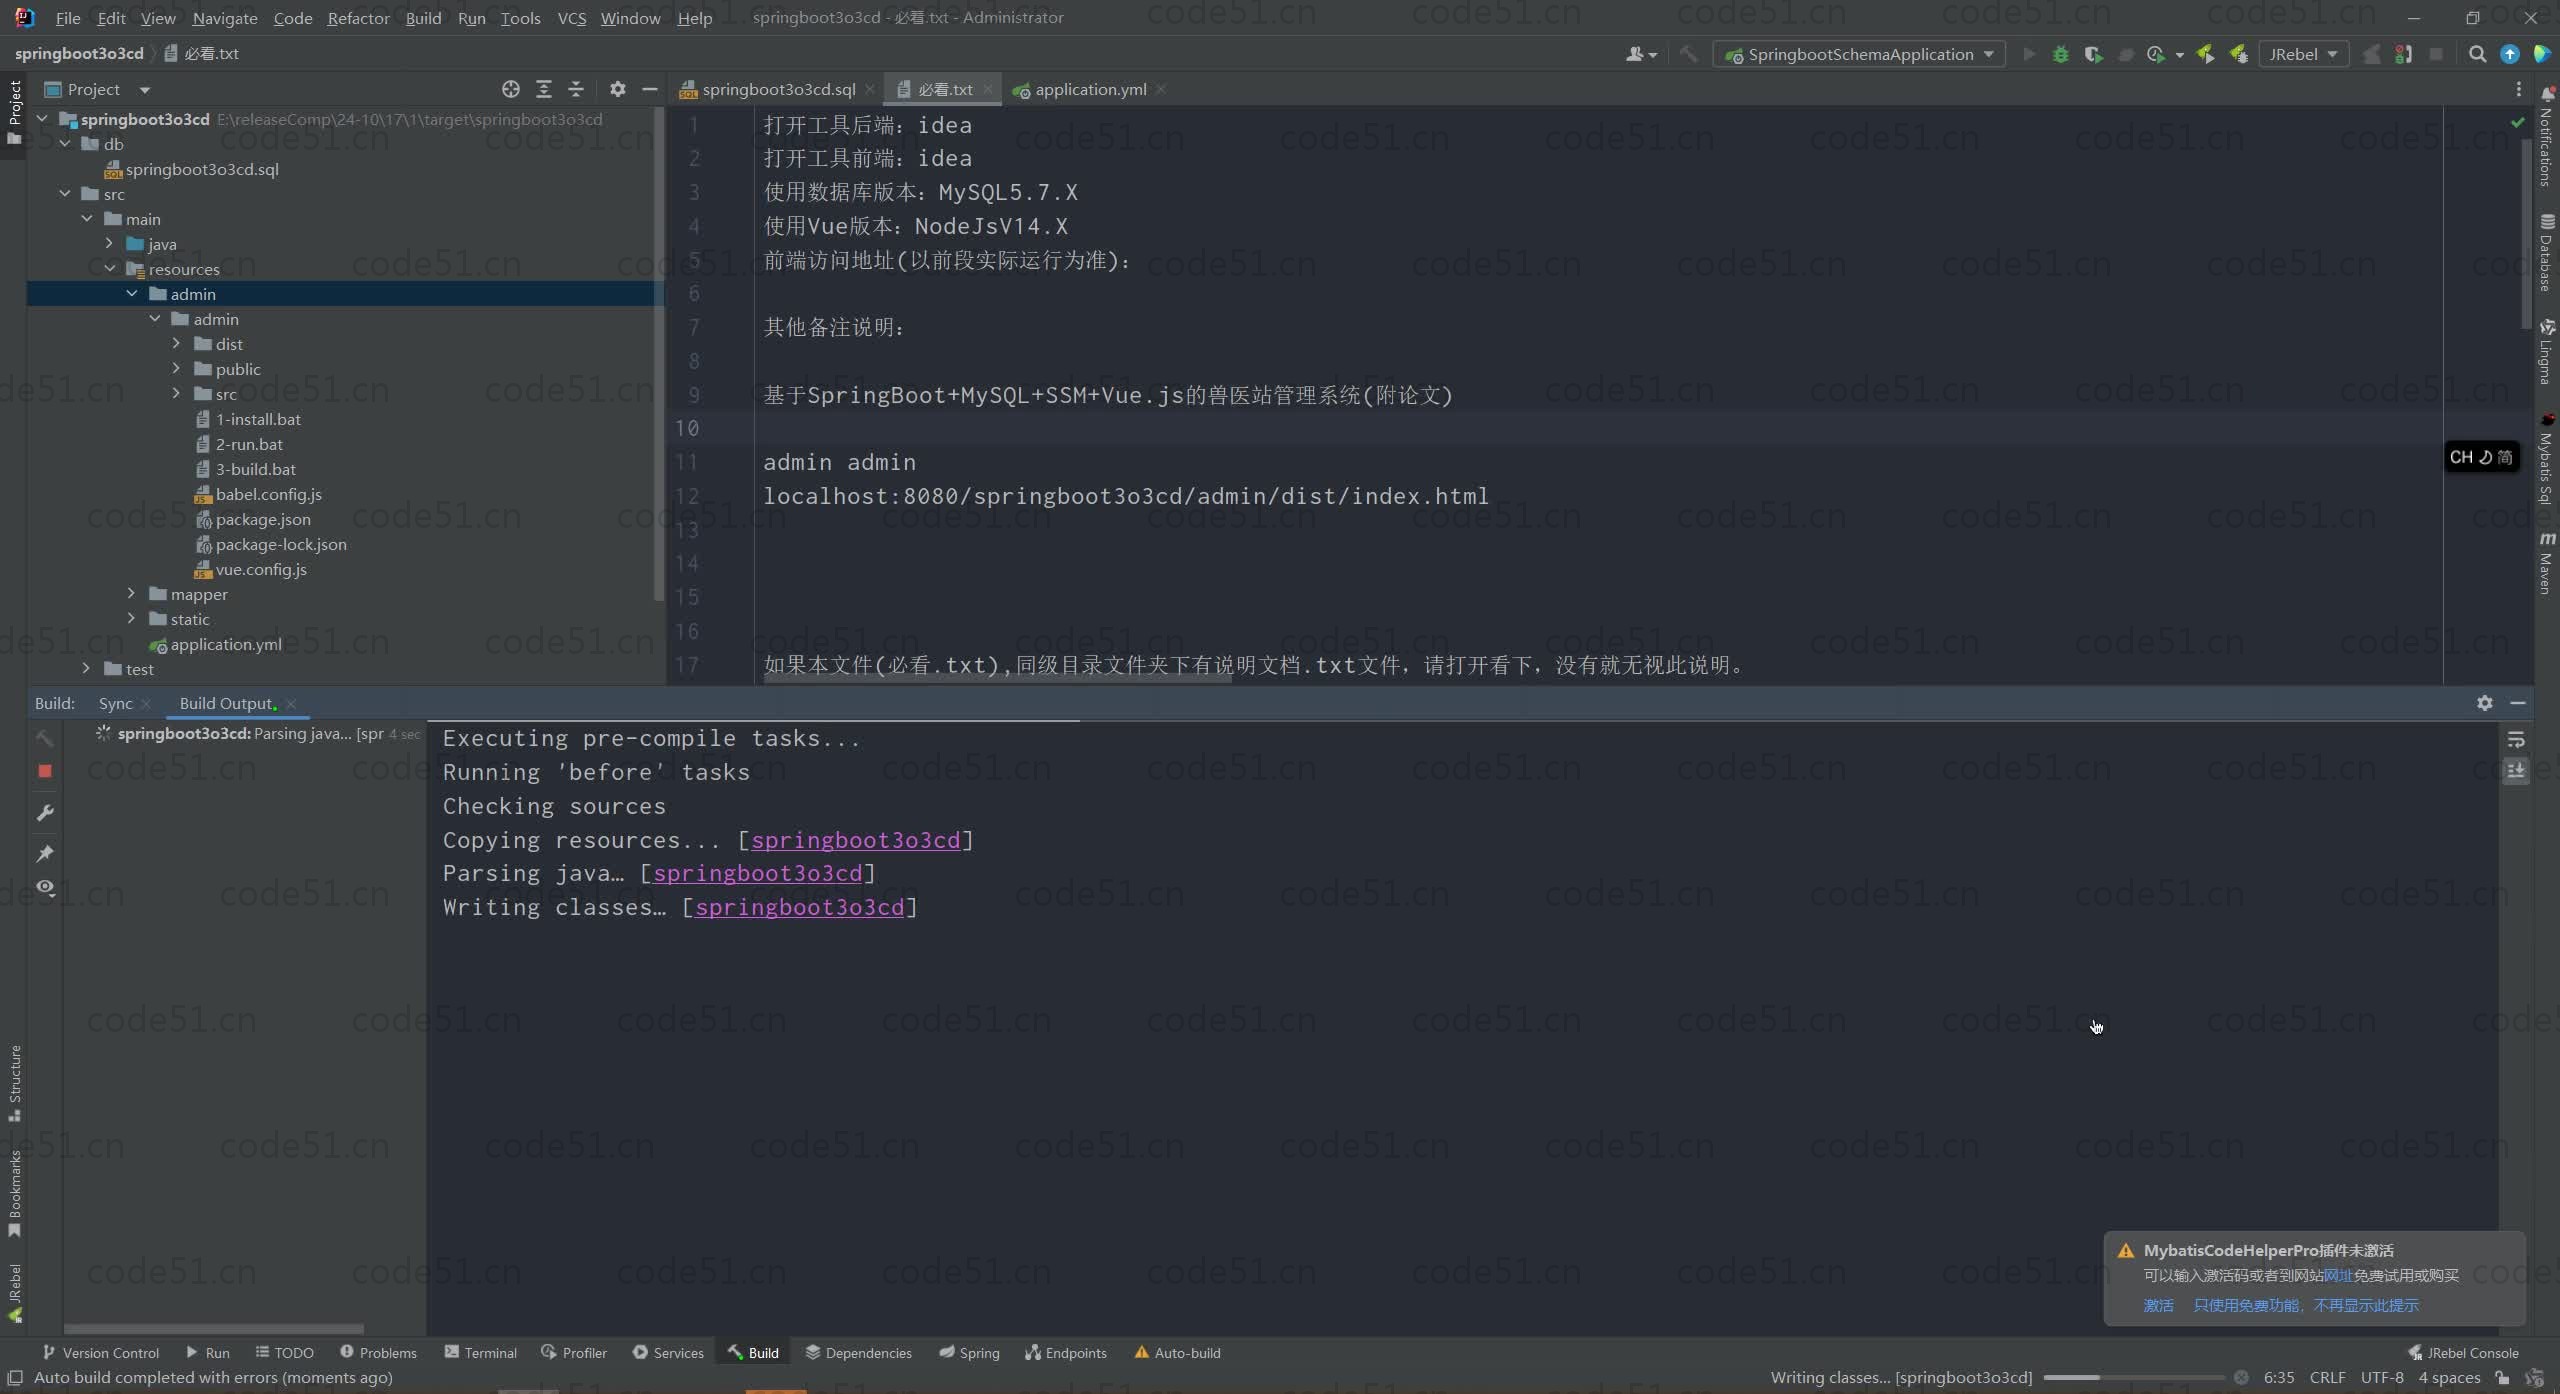Click the build progress bar in status bar

2132,1377
